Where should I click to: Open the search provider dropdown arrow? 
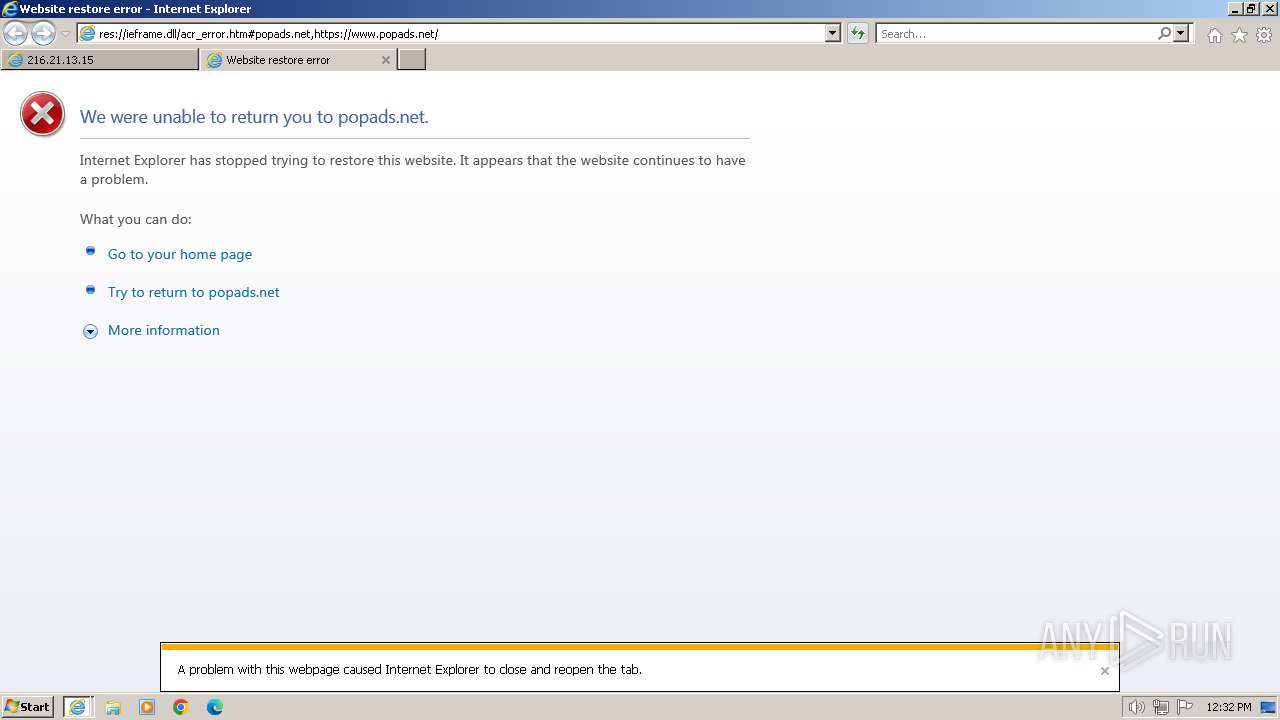1181,33
